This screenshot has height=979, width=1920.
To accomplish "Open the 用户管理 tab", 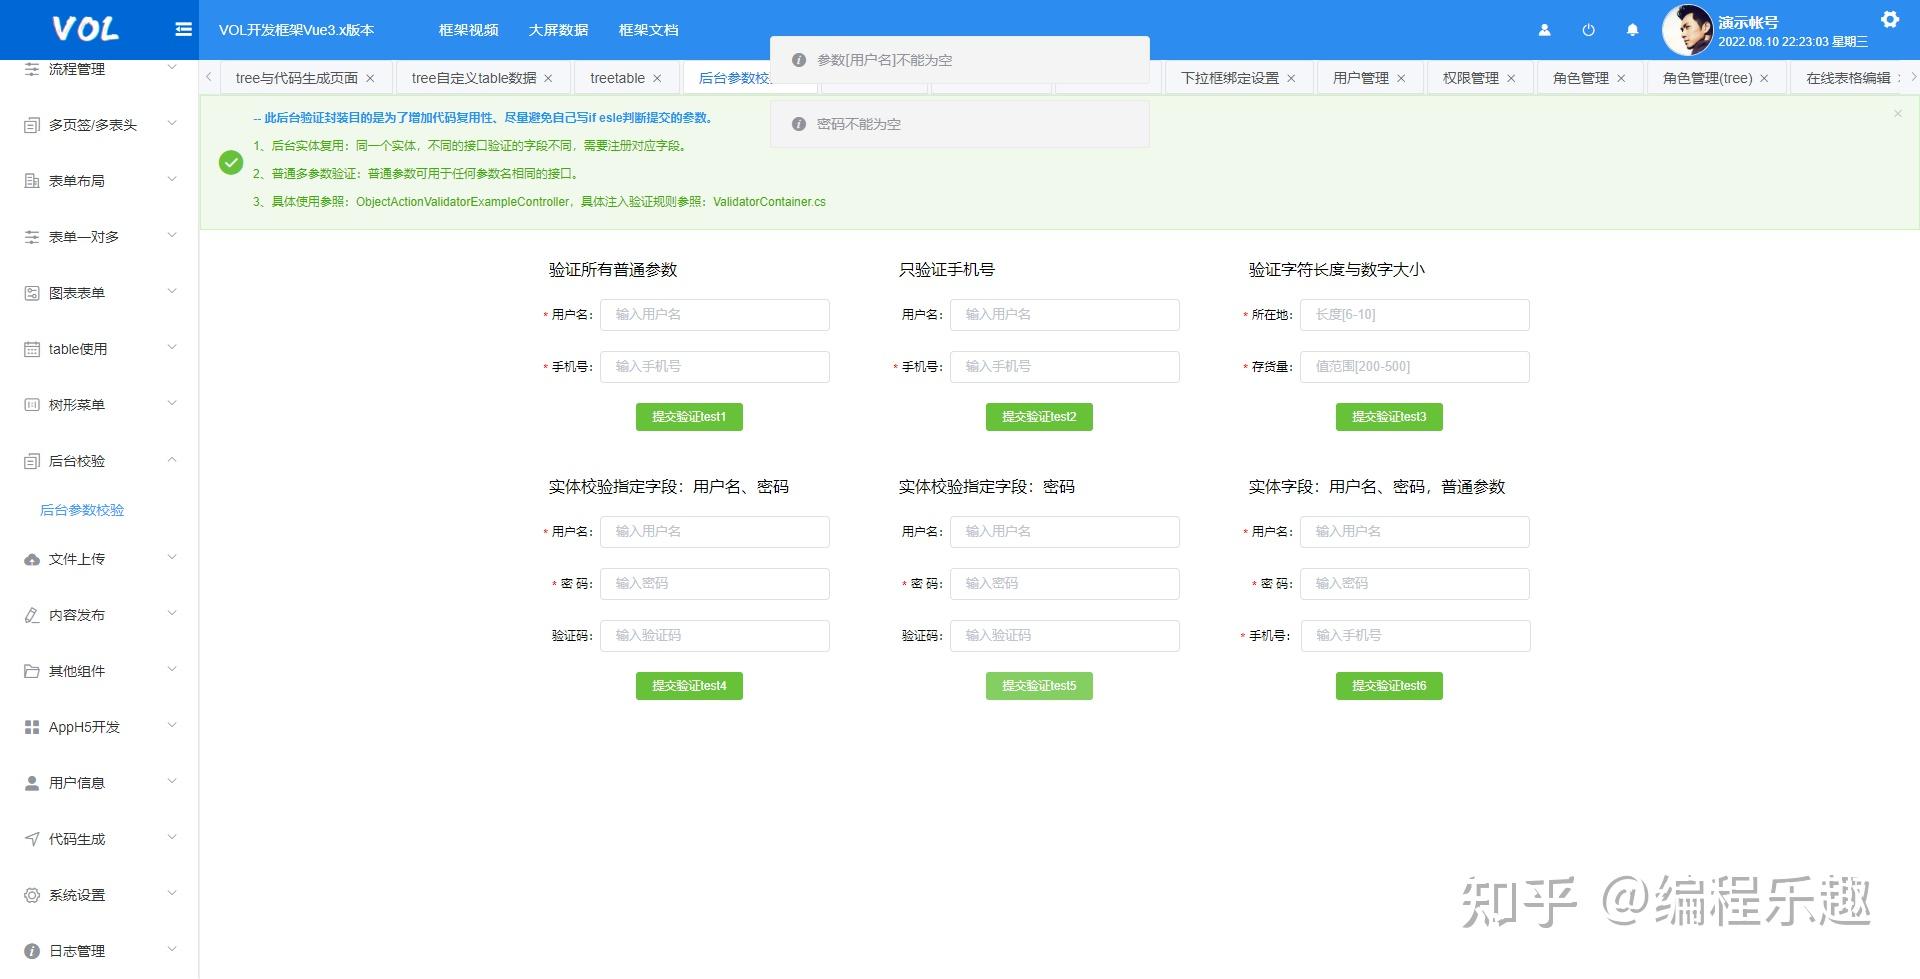I will (1361, 77).
